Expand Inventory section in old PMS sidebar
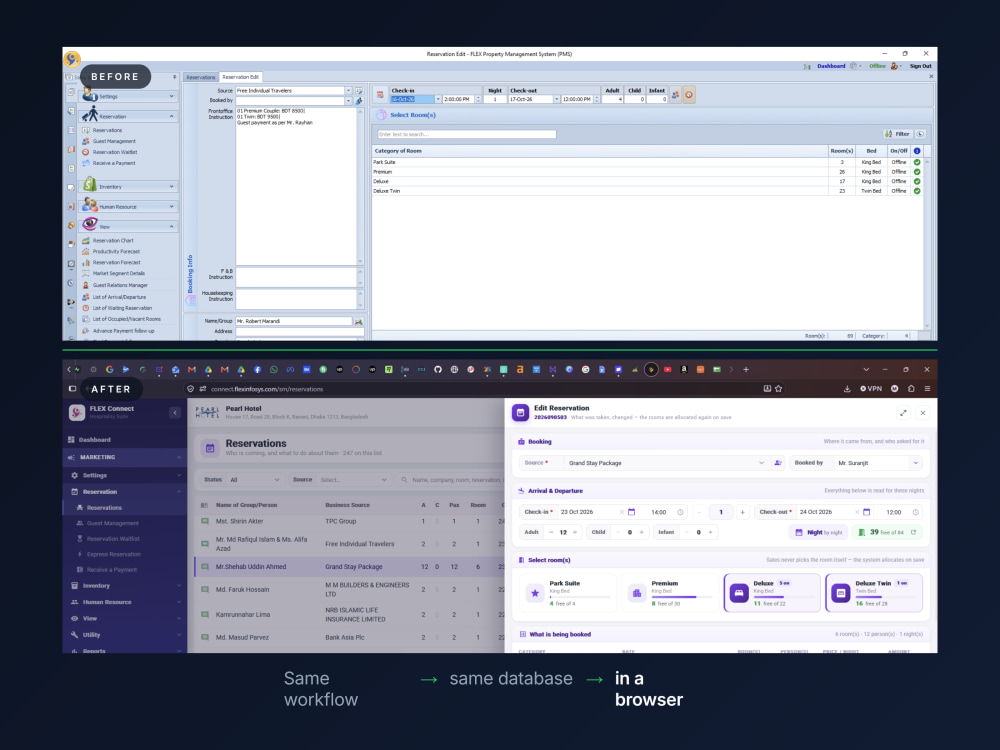The image size is (1000, 750). tap(128, 187)
